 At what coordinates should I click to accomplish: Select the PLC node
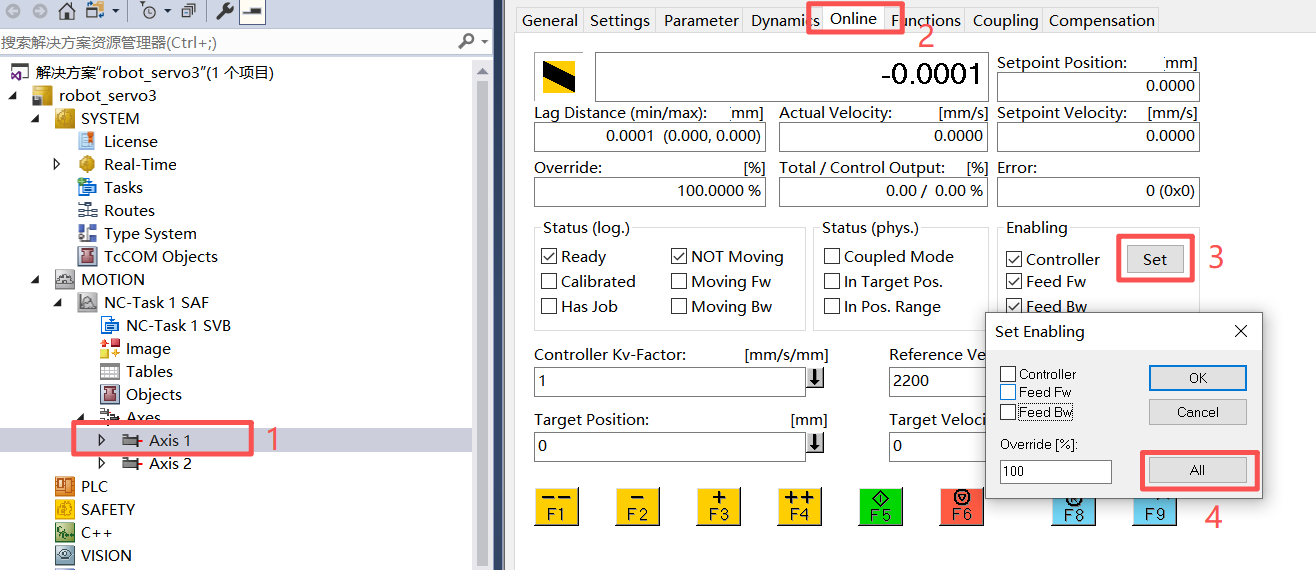(94, 487)
